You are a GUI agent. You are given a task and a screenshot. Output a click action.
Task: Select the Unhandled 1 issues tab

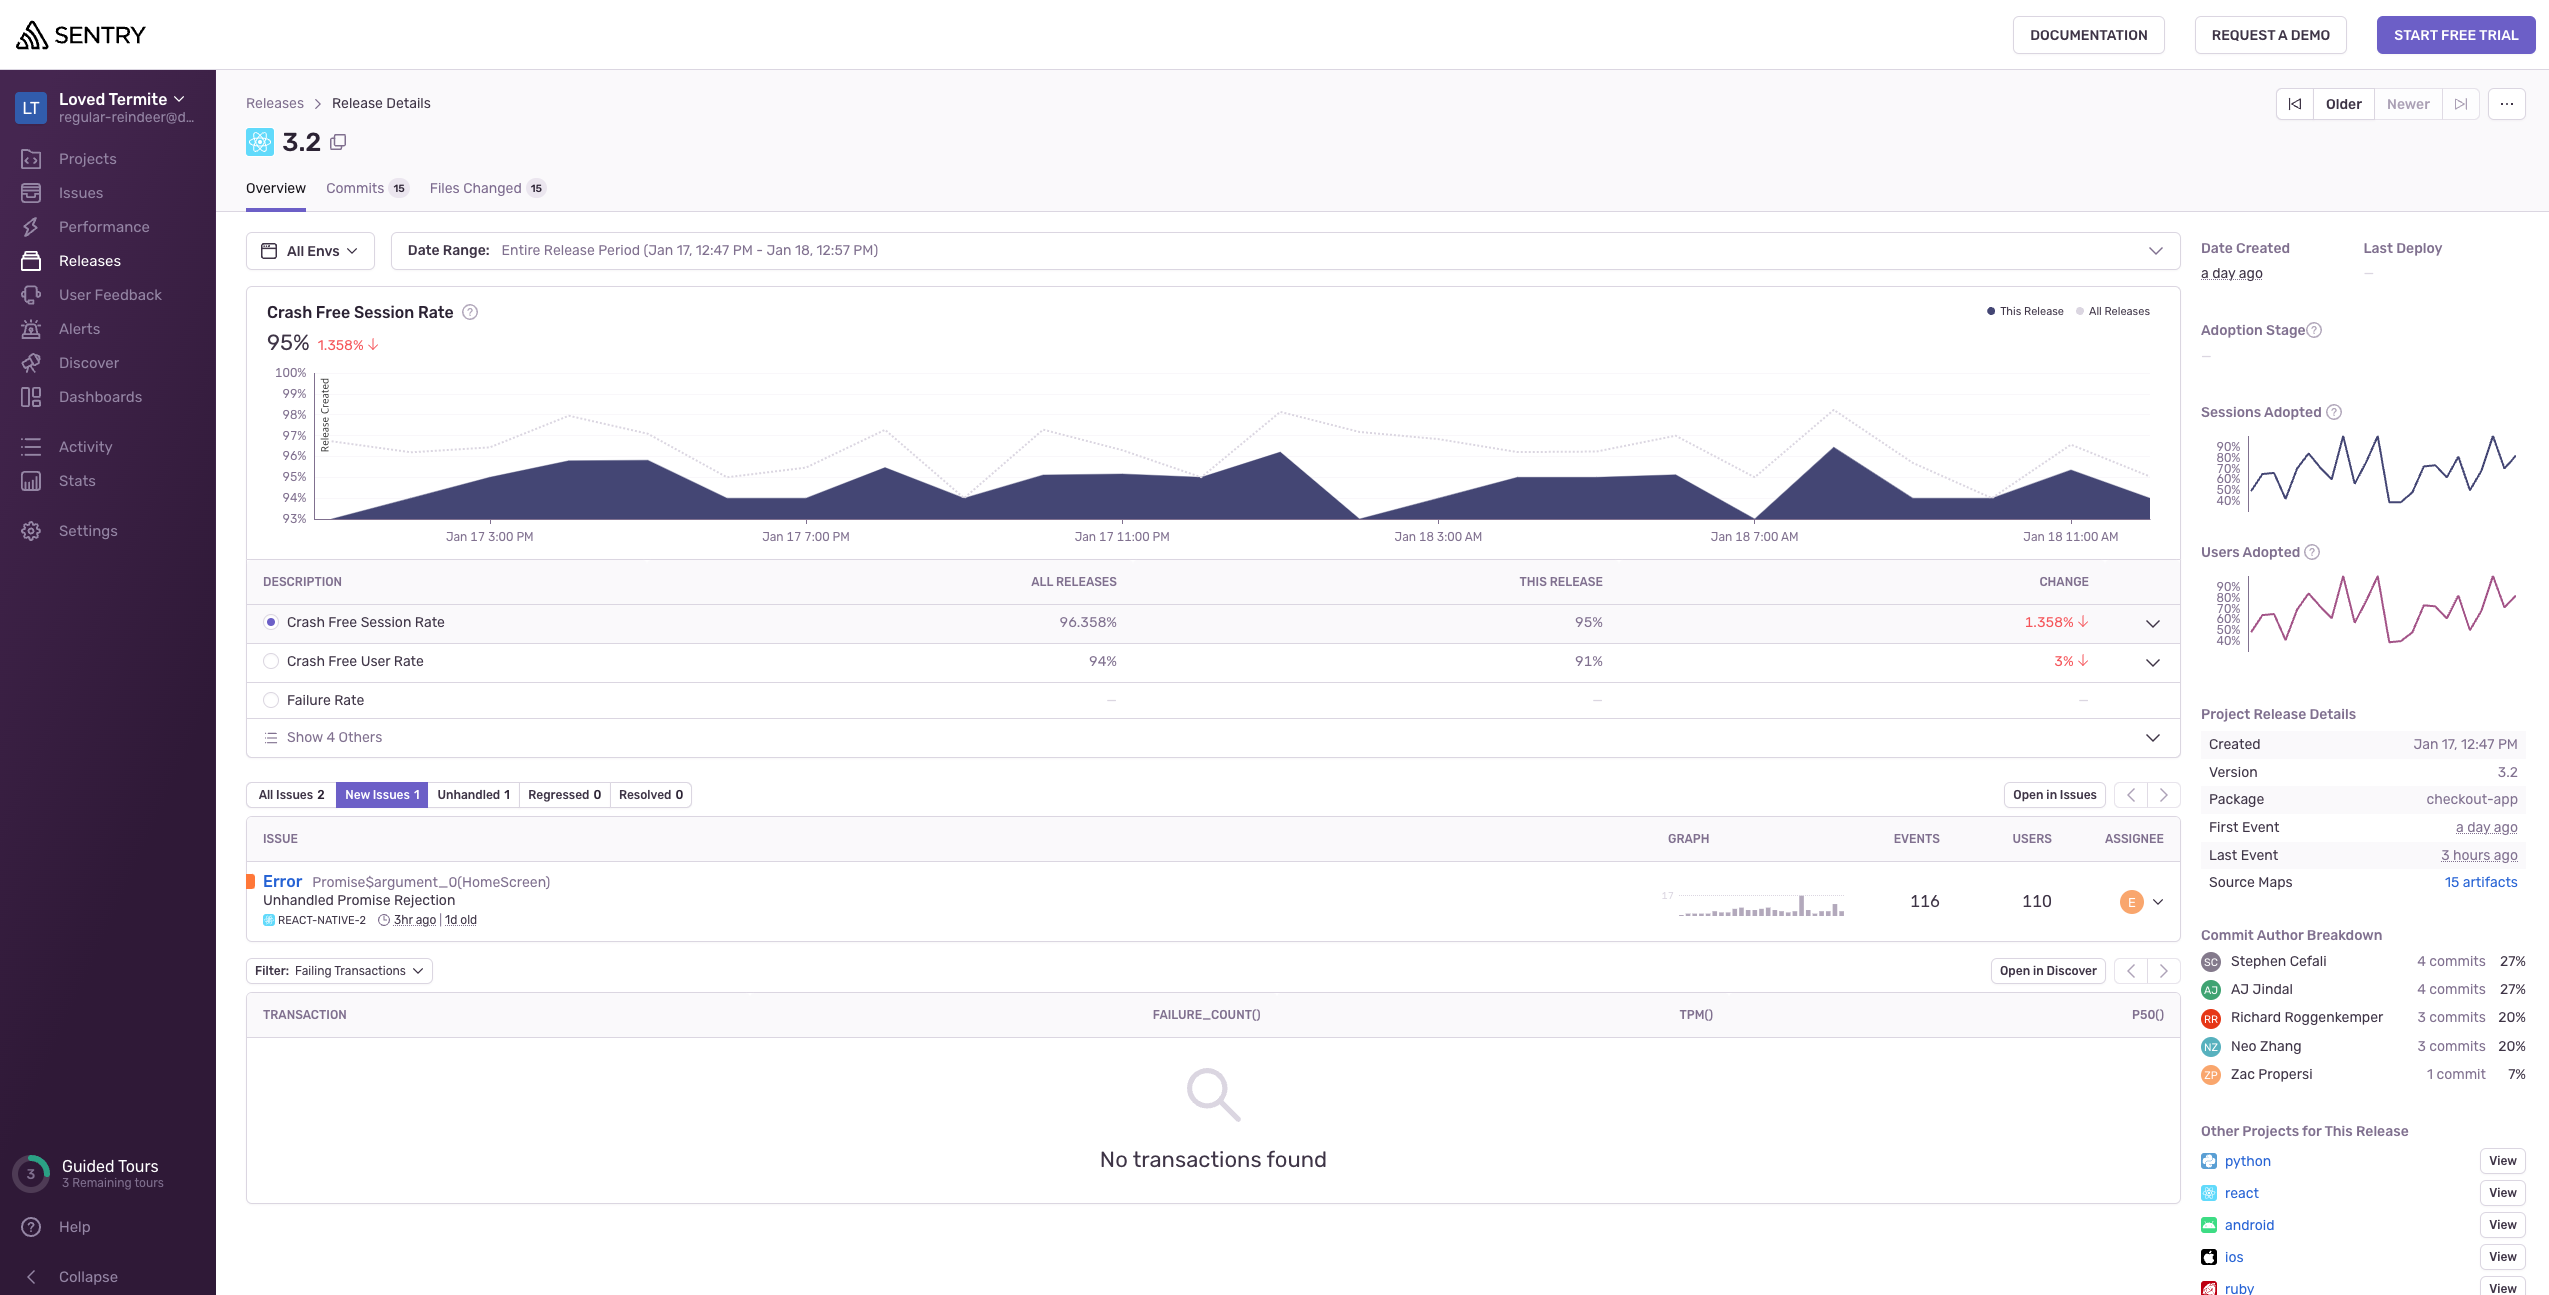point(473,795)
